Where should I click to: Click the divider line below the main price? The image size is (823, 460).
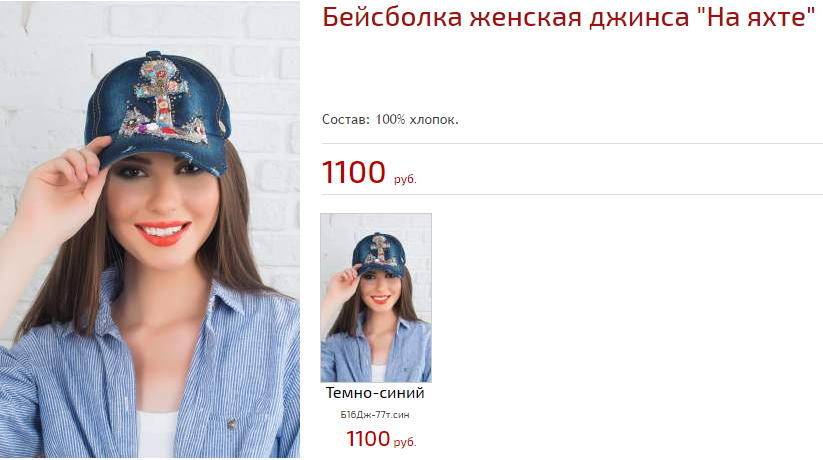point(572,194)
